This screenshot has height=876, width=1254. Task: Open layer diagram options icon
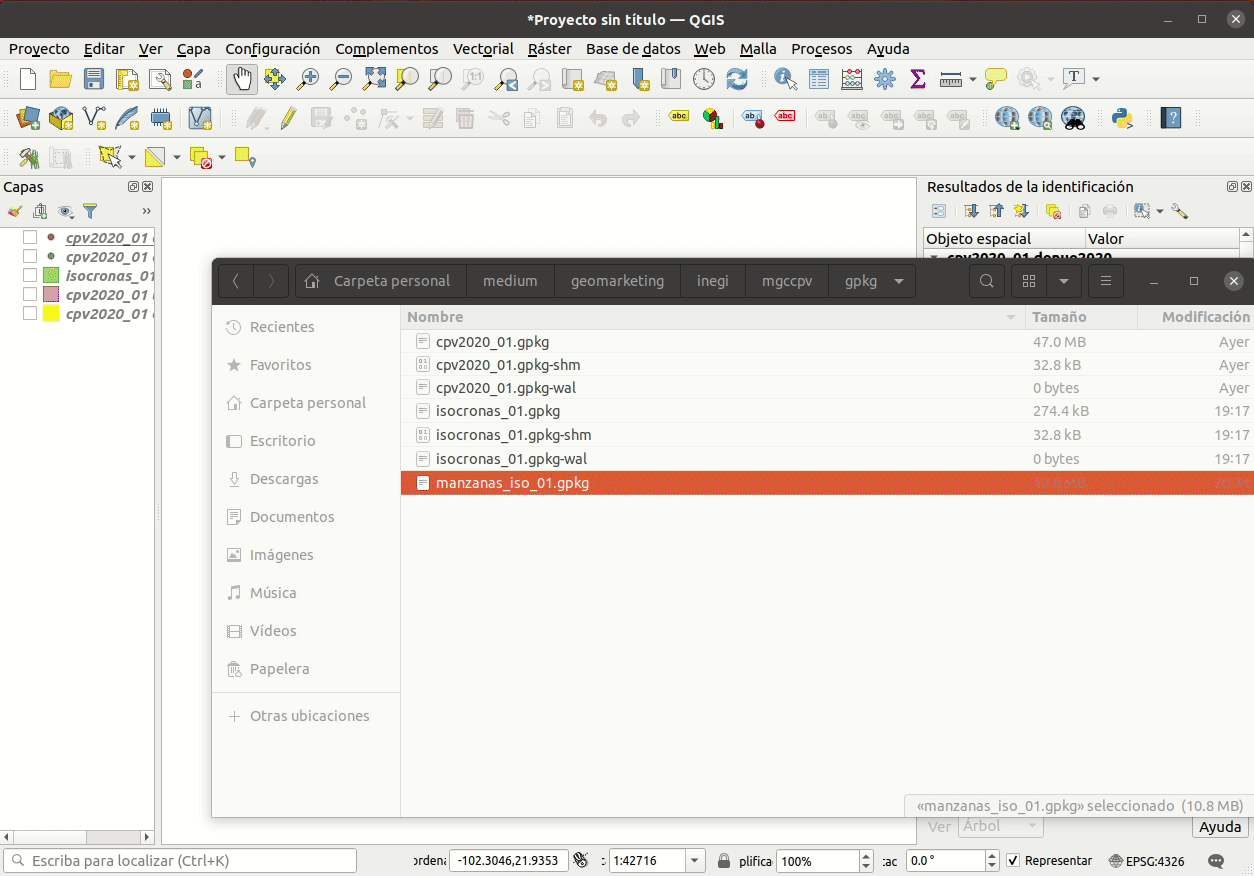pyautogui.click(x=712, y=119)
